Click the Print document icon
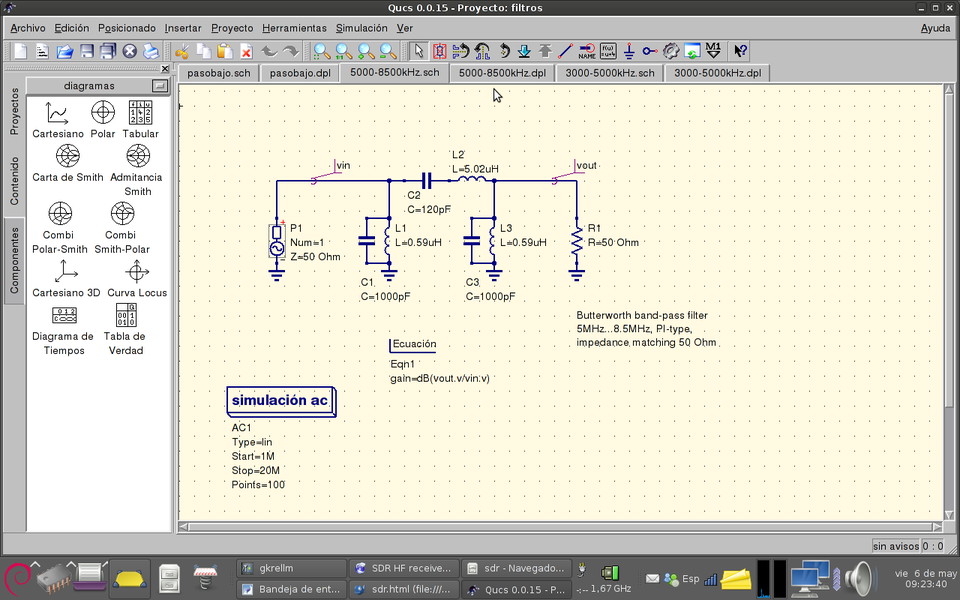 (151, 51)
